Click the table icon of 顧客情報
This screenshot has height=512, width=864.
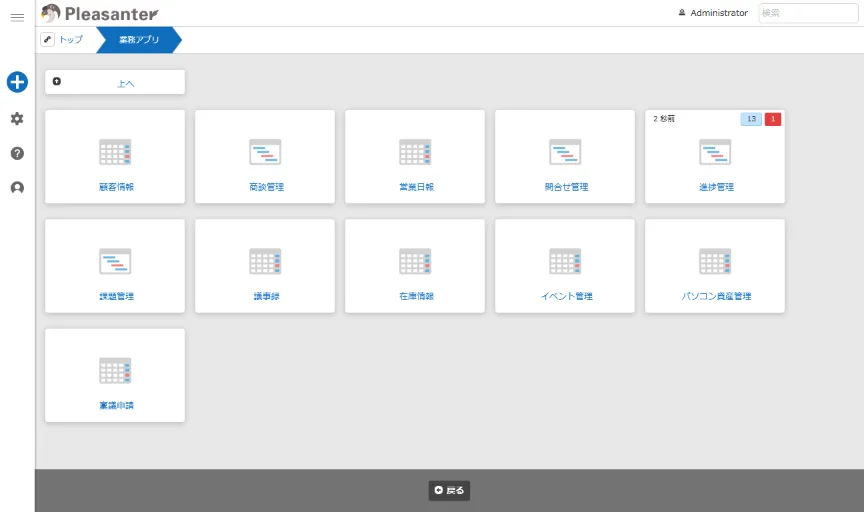point(115,152)
